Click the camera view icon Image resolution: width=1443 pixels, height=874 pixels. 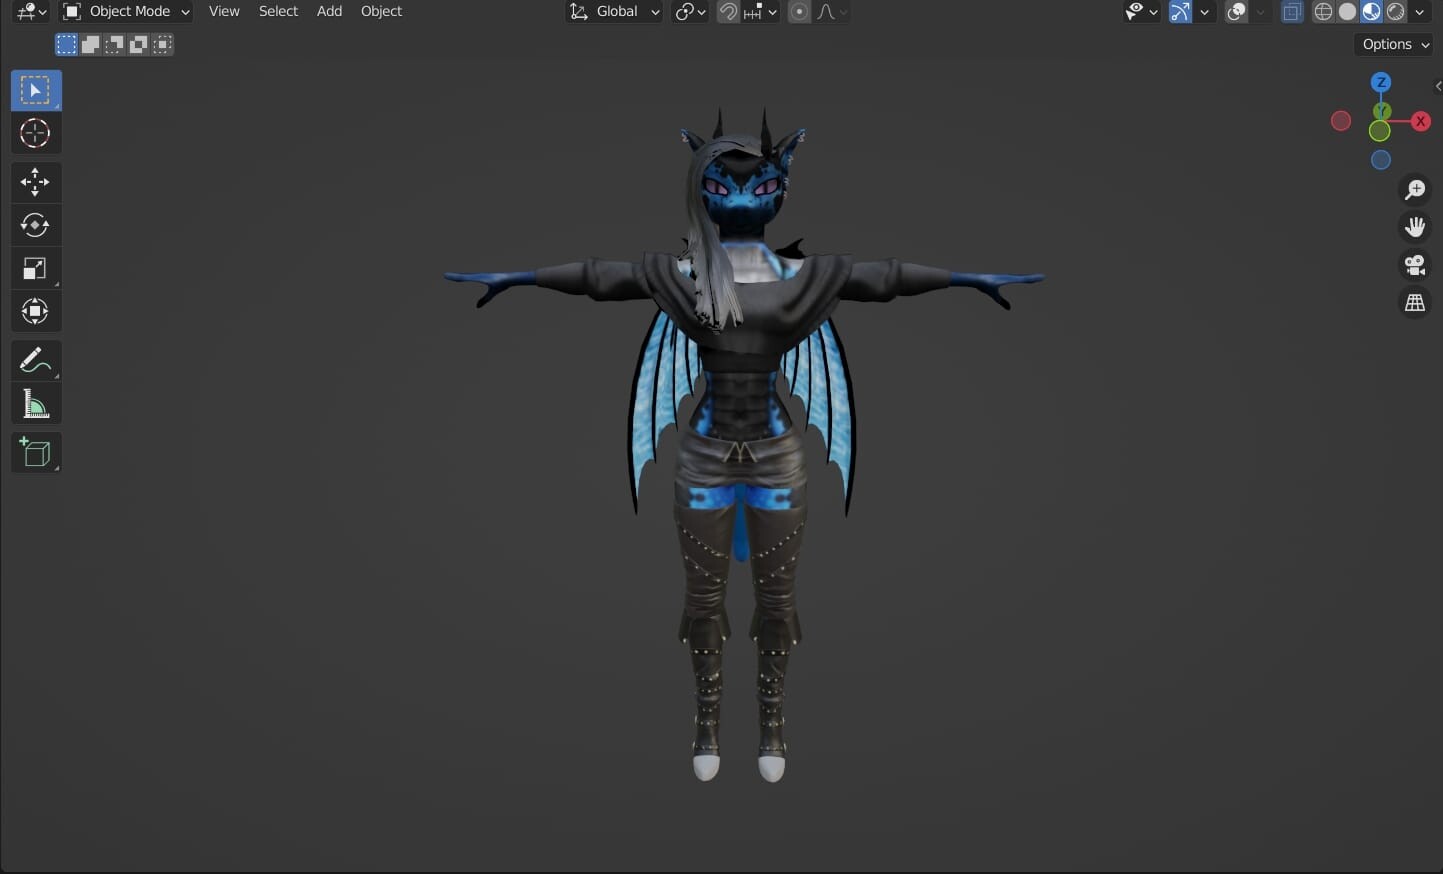(1415, 264)
